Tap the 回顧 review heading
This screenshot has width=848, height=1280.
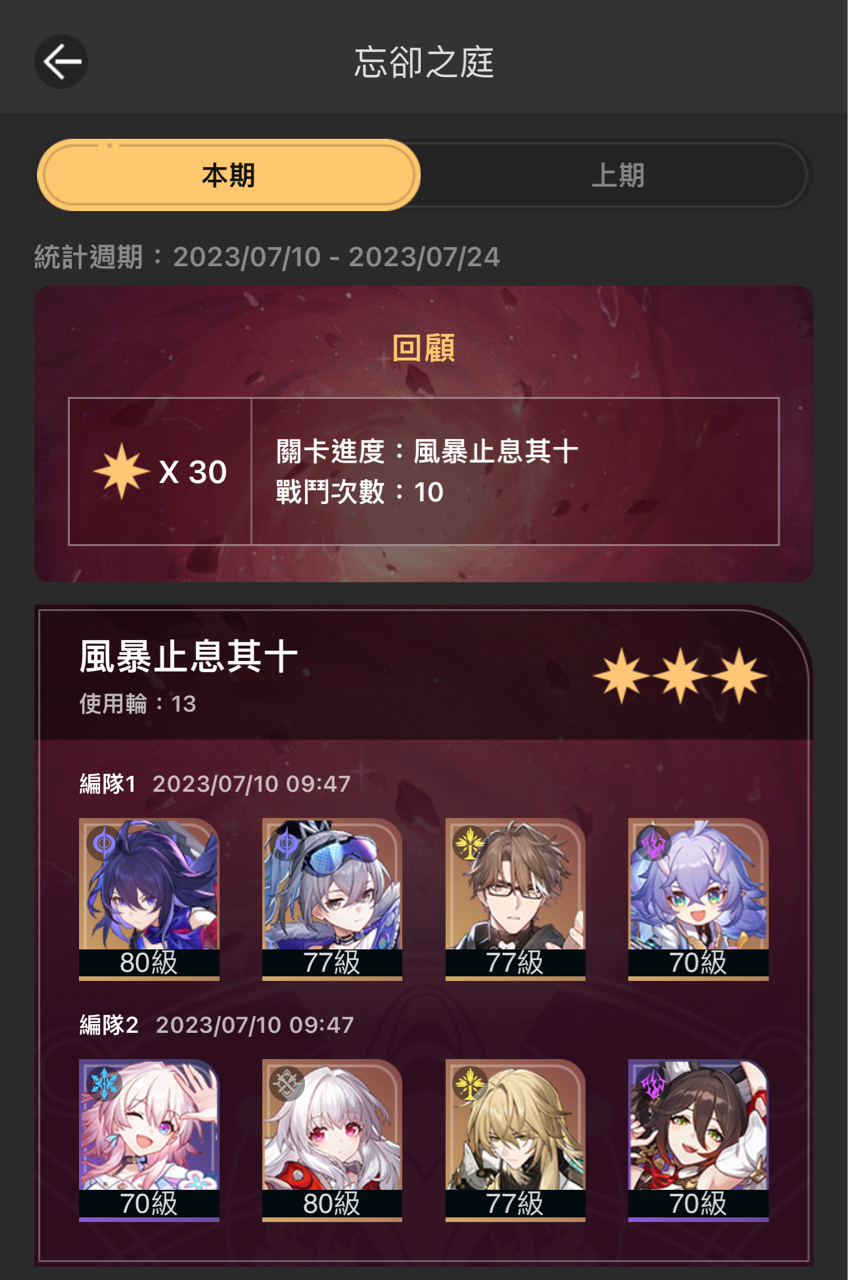424,348
